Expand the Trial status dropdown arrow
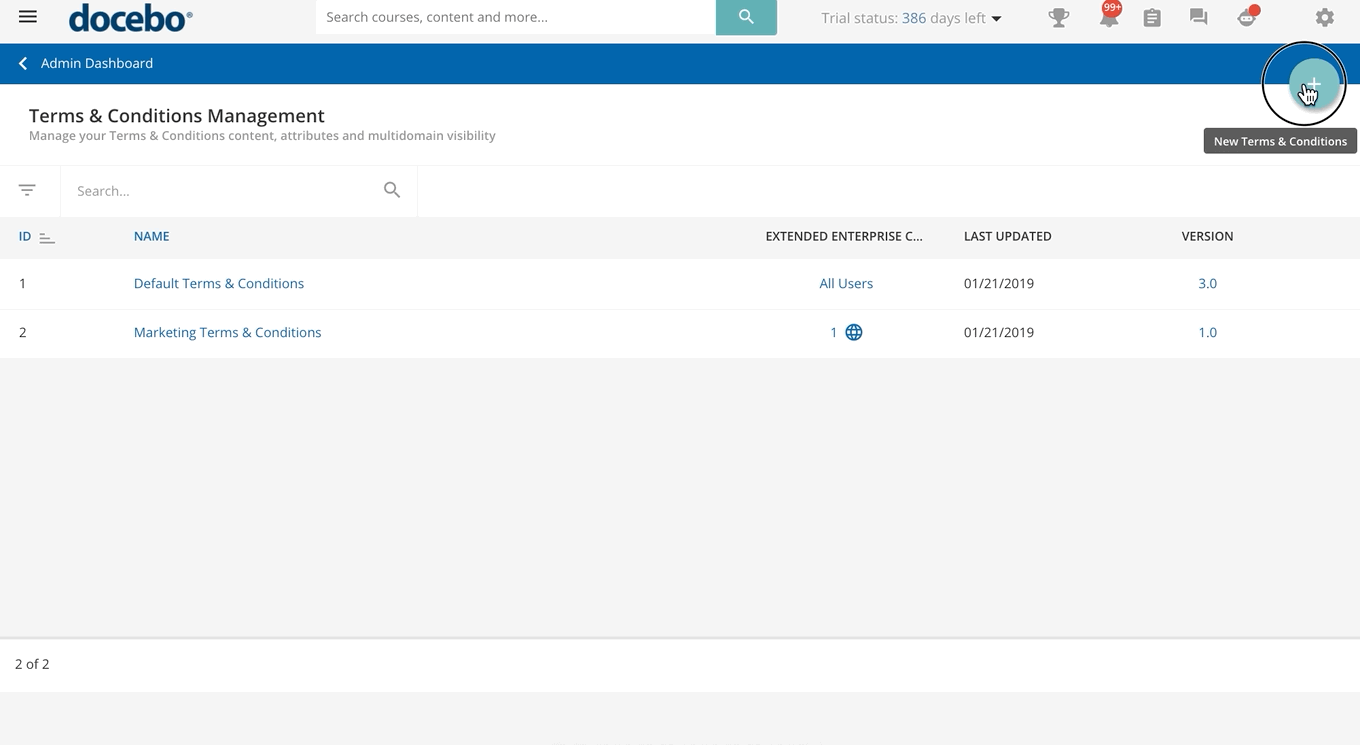Viewport: 1360px width, 745px height. [x=996, y=19]
